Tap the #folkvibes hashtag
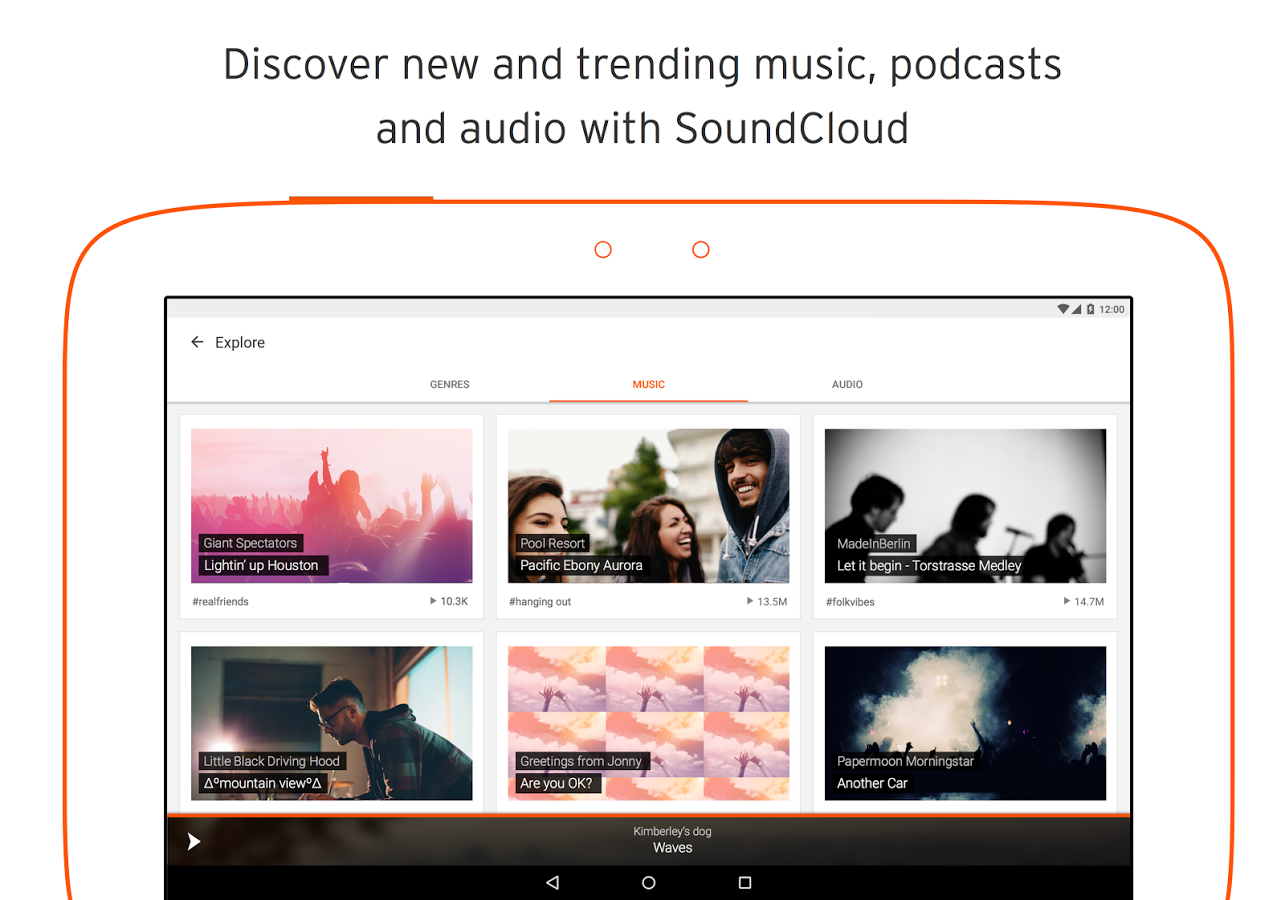1285x900 pixels. (x=850, y=602)
